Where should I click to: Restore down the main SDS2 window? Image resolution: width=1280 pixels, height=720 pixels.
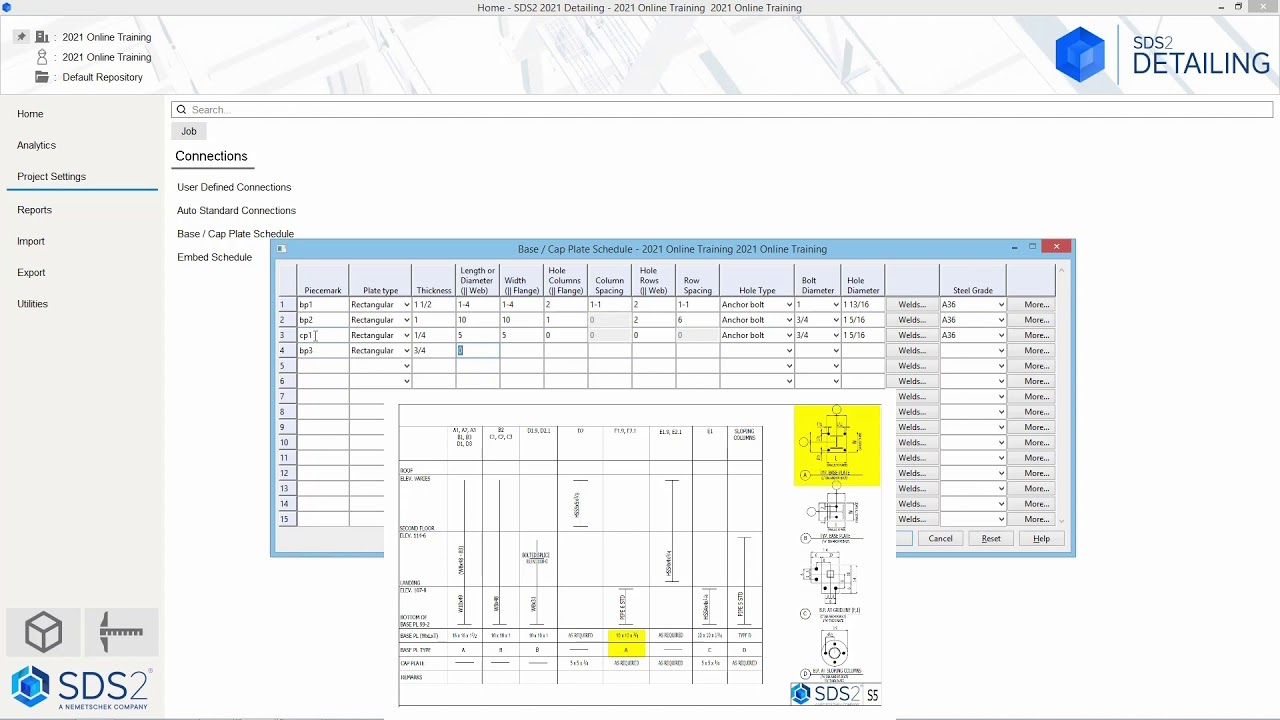pos(1238,7)
